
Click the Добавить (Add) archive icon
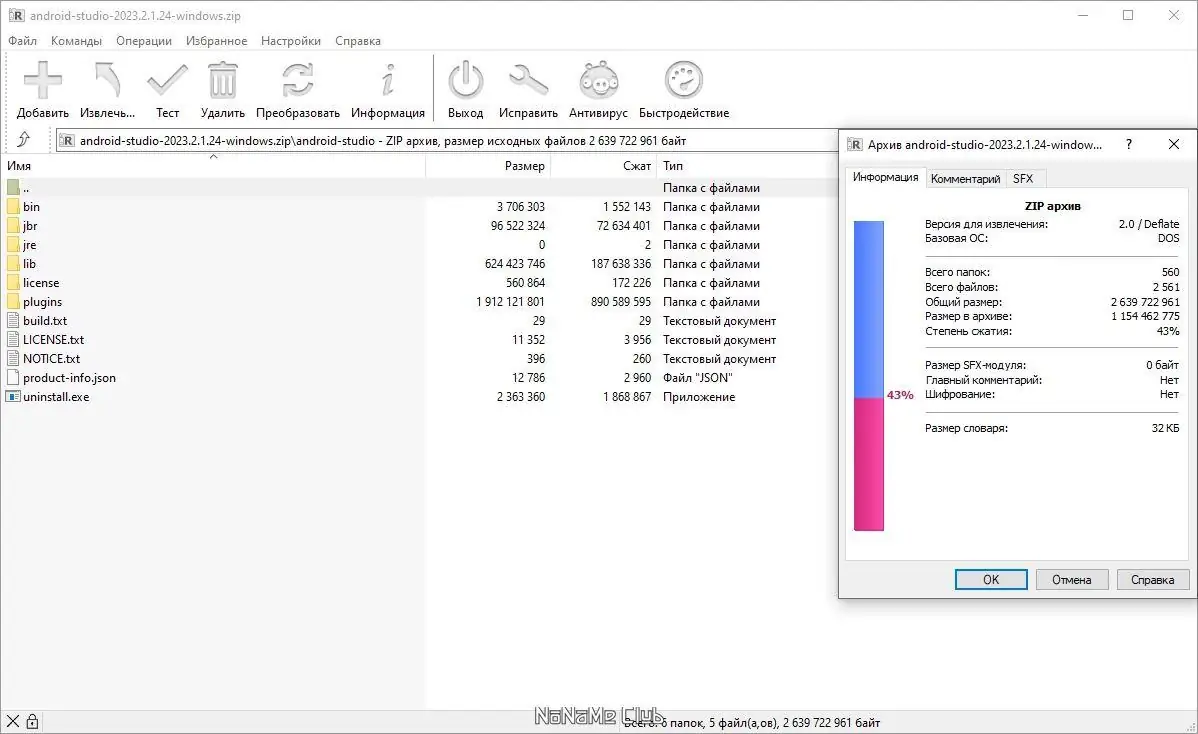tap(42, 80)
